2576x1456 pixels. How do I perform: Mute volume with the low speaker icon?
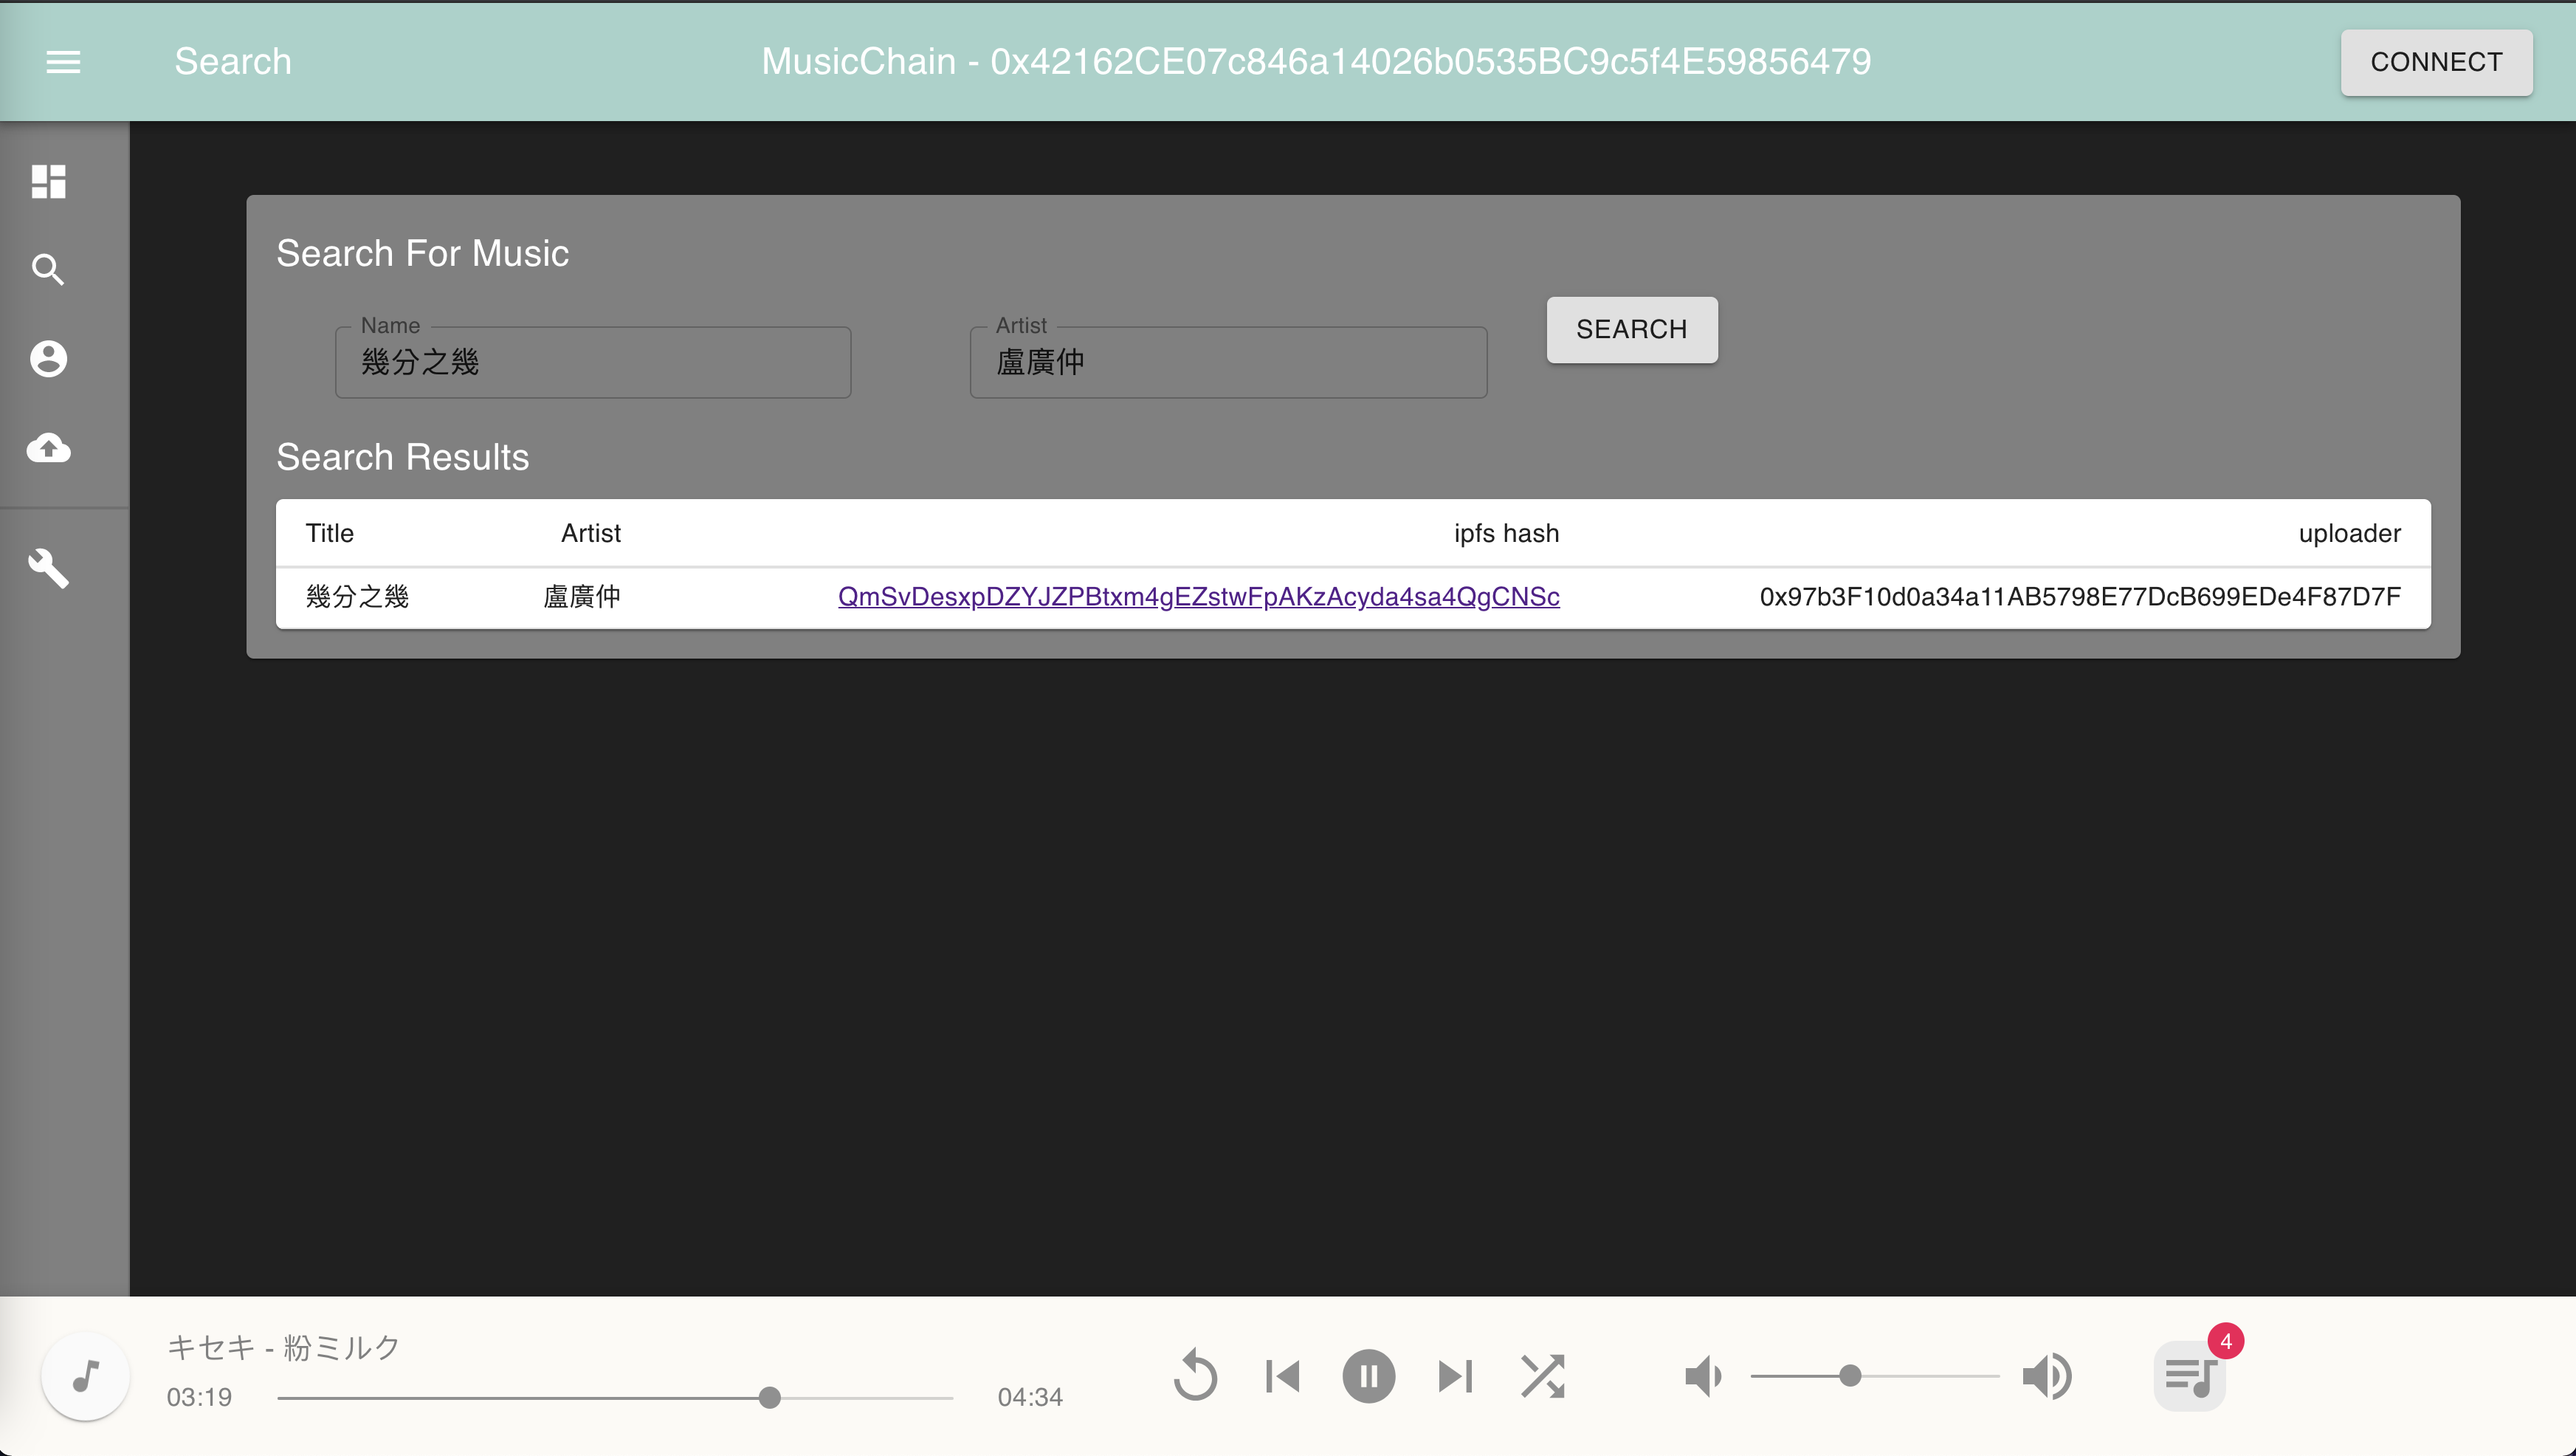[1702, 1376]
